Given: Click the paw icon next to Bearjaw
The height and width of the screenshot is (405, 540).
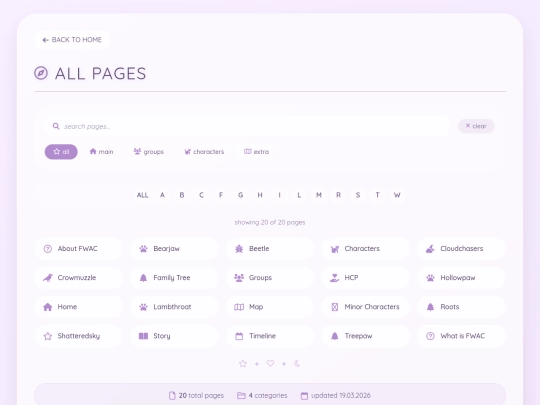Looking at the screenshot, I should [143, 249].
